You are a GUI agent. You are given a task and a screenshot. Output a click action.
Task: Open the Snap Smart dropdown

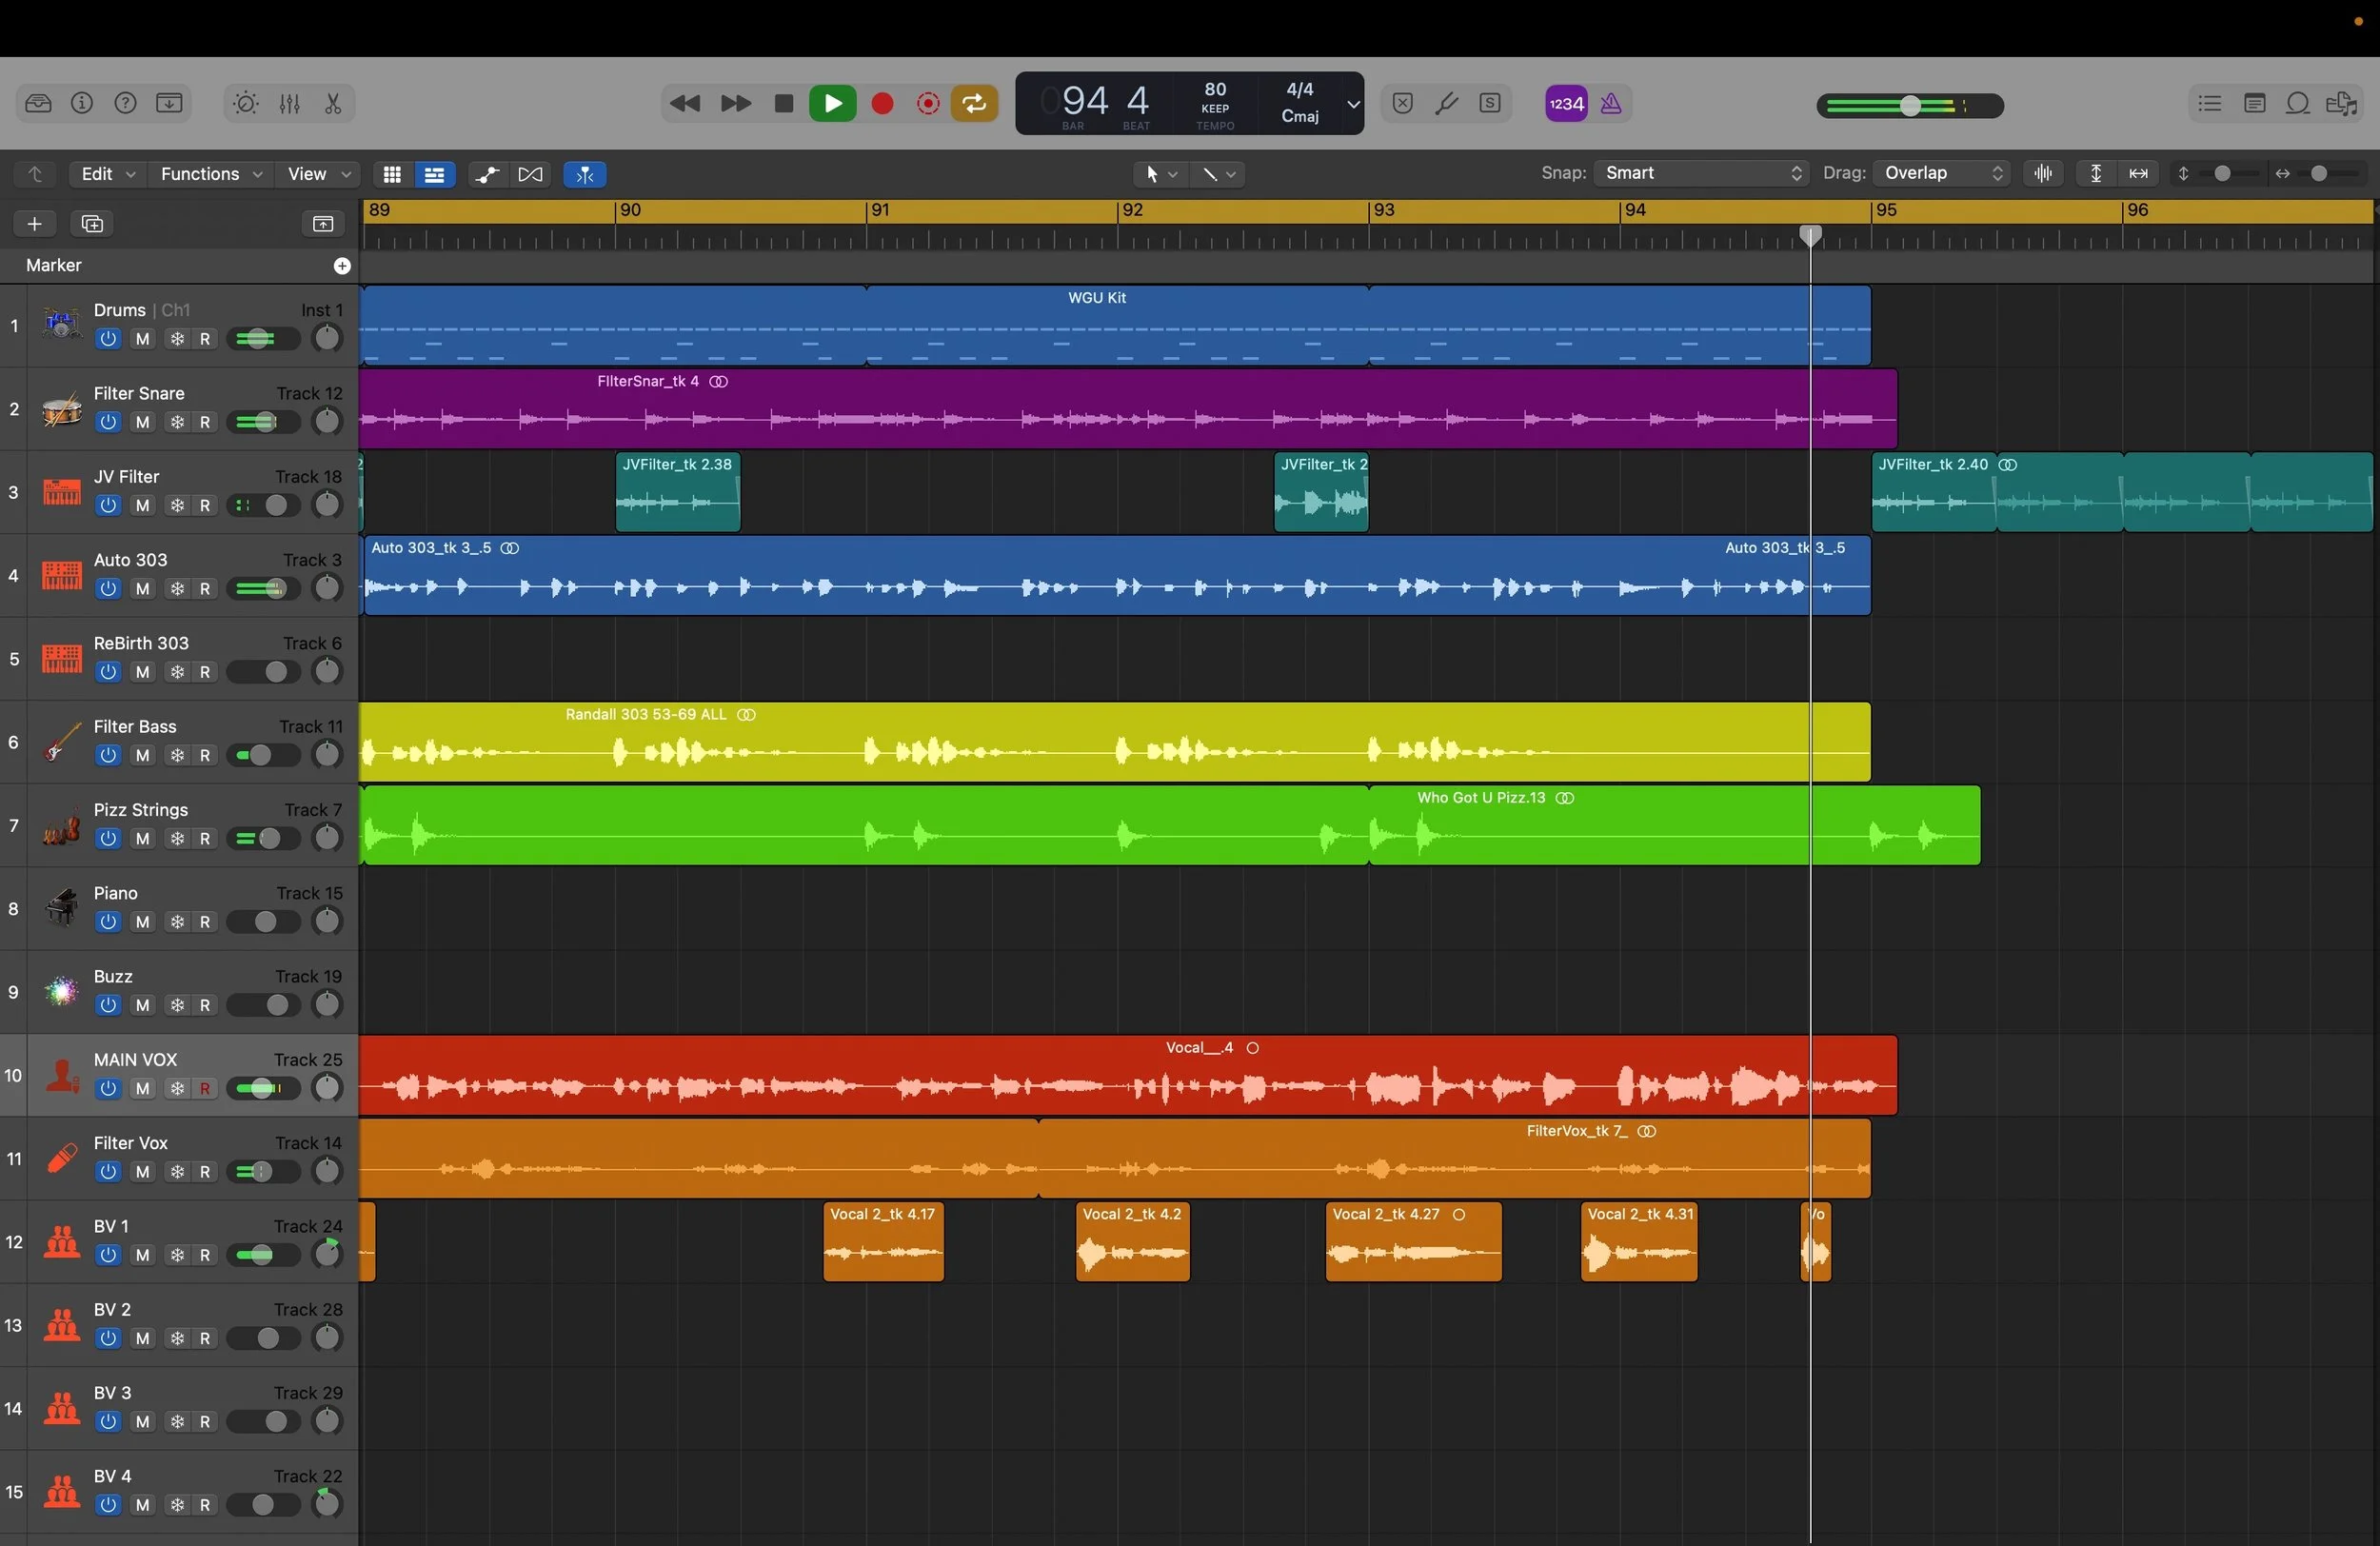point(1701,173)
